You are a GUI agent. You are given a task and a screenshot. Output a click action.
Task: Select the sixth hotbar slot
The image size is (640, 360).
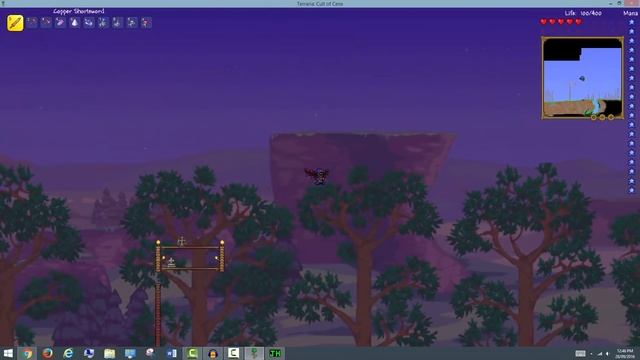(x=89, y=22)
